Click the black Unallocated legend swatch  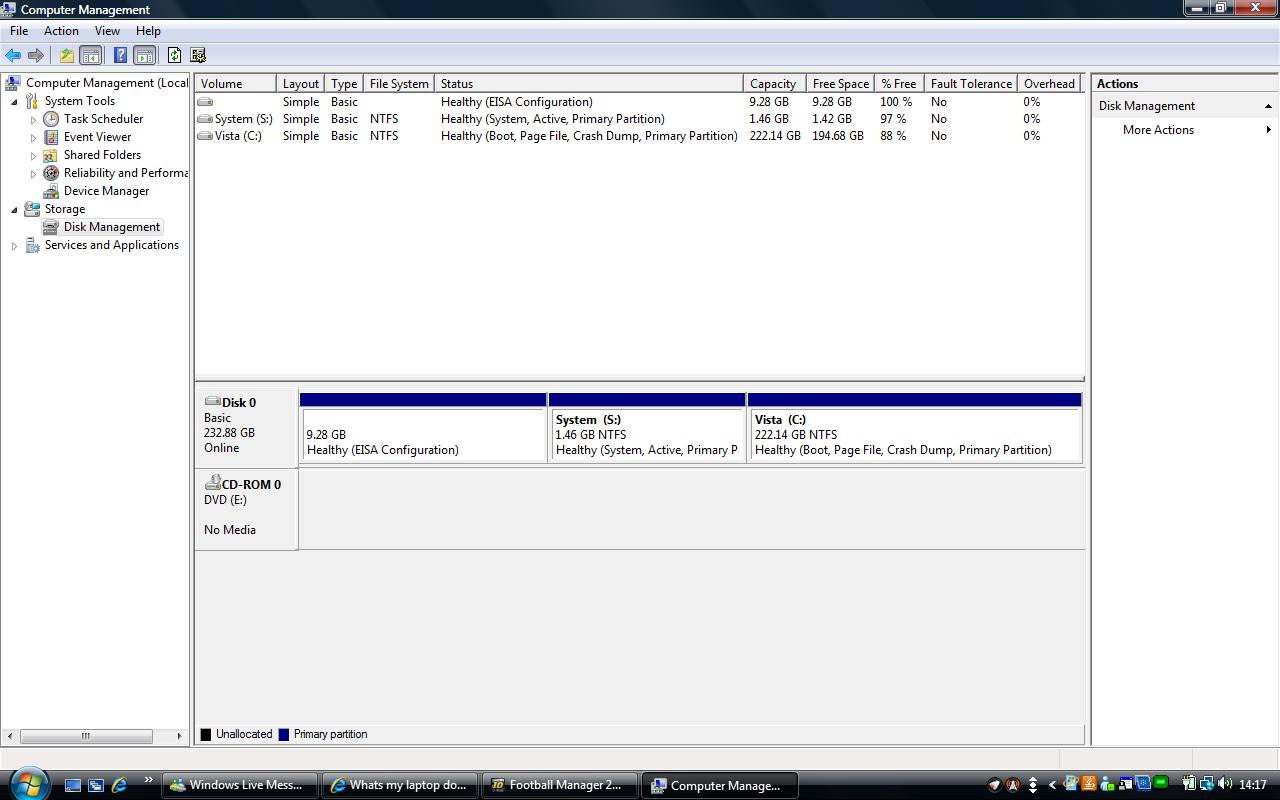(x=206, y=734)
